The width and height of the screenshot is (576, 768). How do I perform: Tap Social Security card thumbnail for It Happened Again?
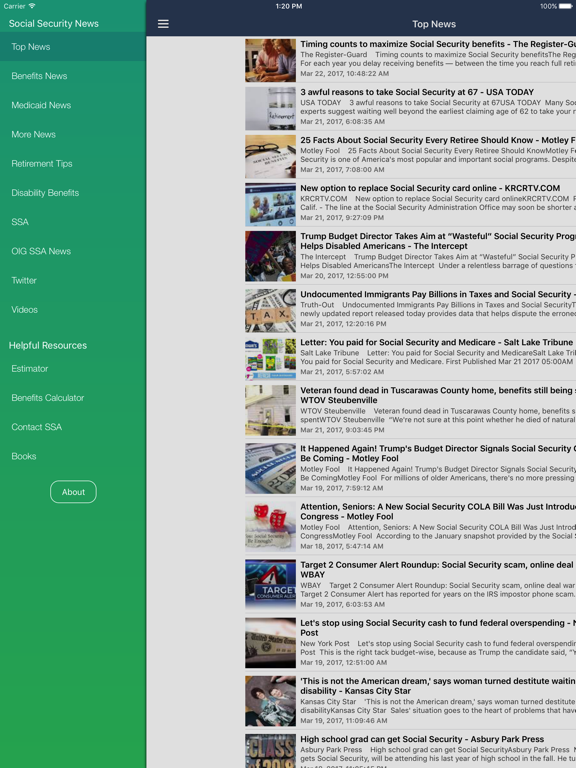coord(270,469)
